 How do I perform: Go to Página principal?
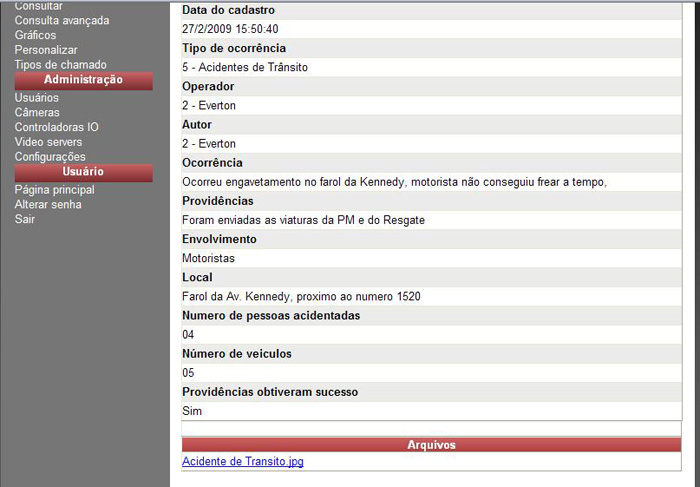coord(55,190)
